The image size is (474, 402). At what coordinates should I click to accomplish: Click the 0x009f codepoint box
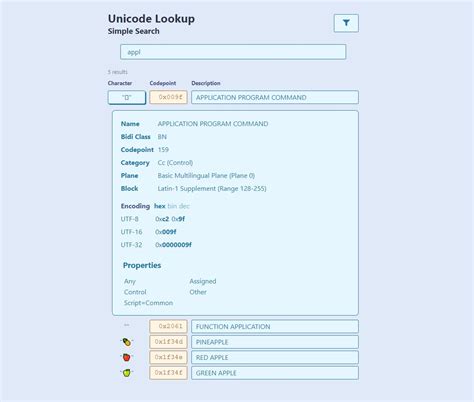click(168, 97)
